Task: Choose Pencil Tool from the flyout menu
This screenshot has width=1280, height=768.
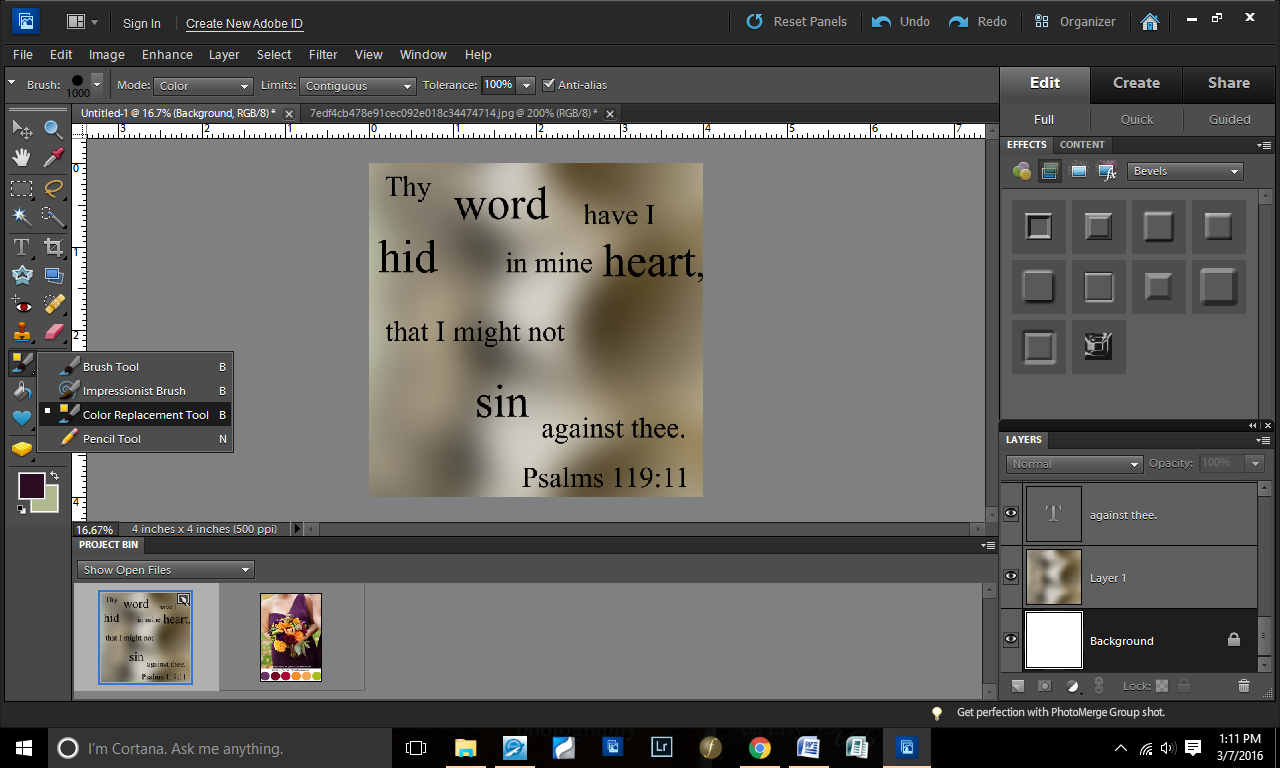Action: pyautogui.click(x=112, y=439)
